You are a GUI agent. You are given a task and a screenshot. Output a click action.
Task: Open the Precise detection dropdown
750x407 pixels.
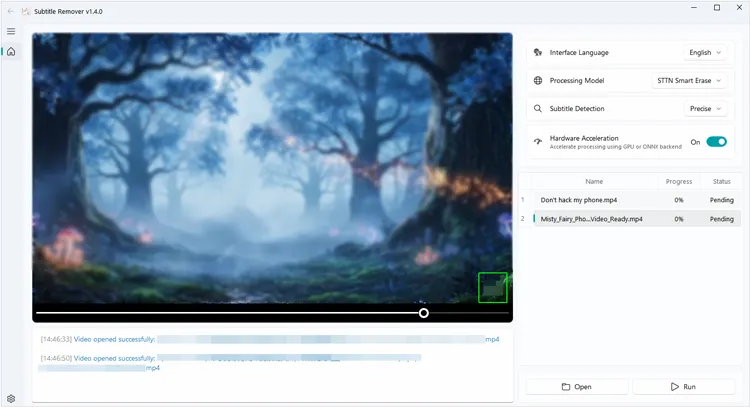tap(705, 109)
